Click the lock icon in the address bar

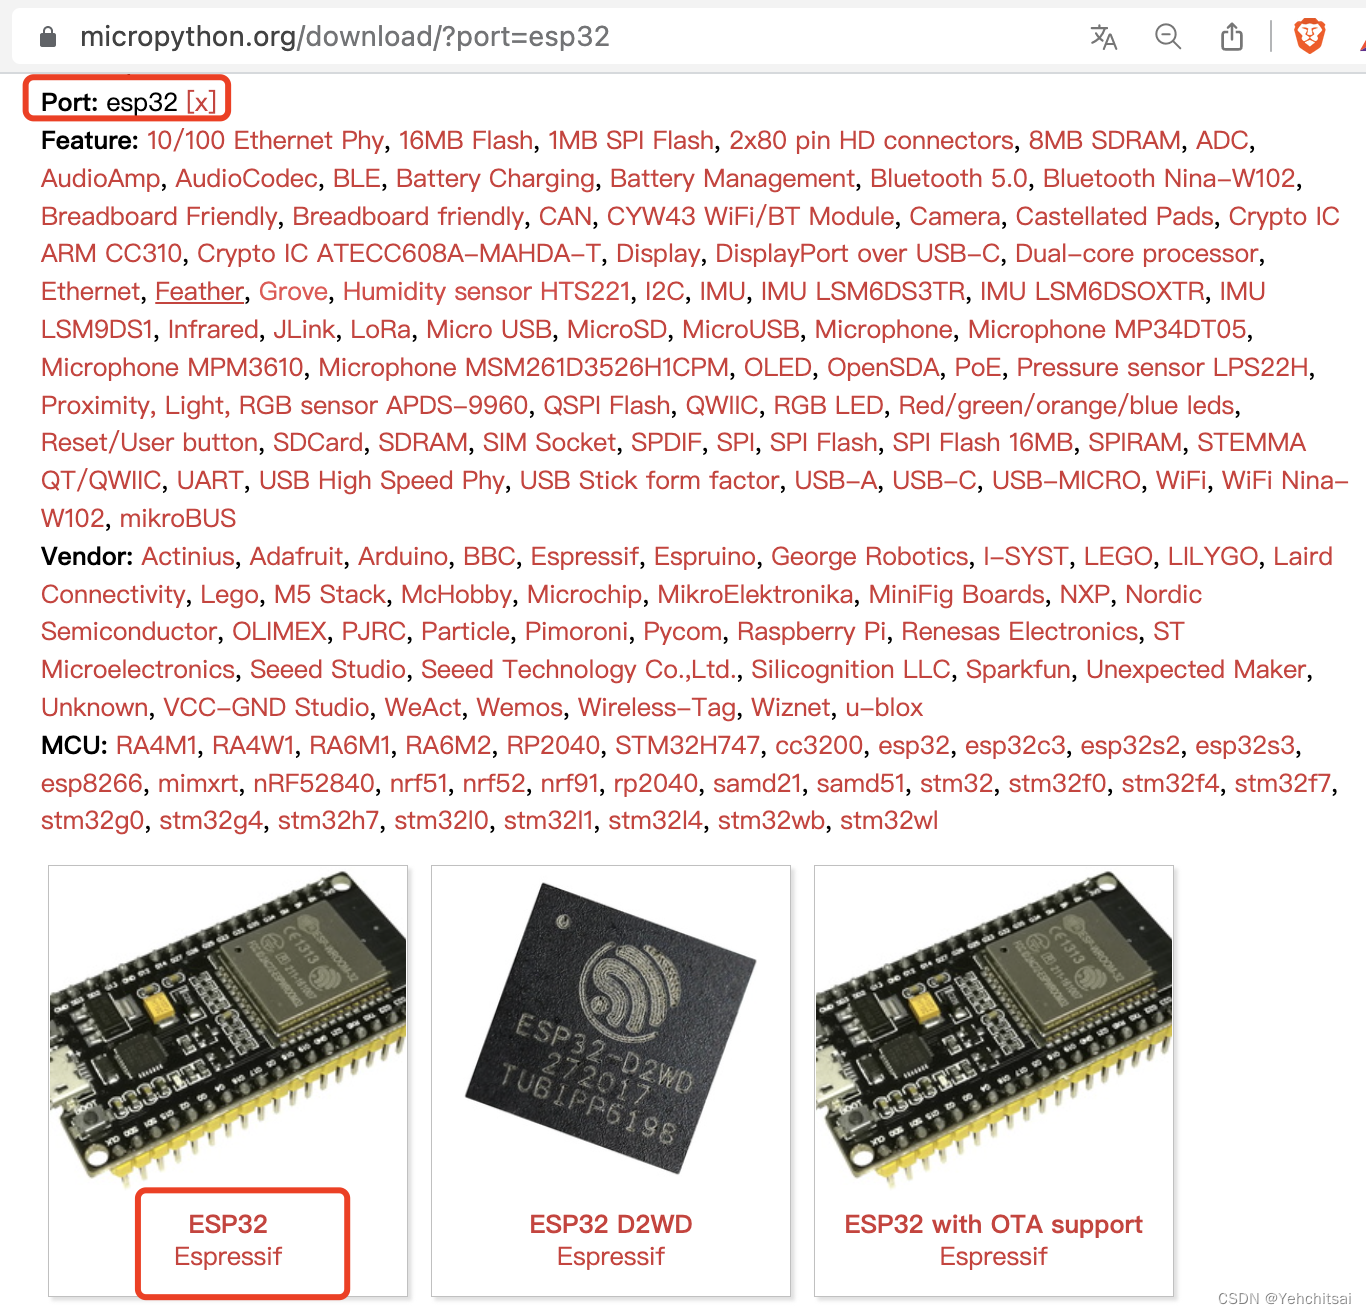[x=47, y=37]
